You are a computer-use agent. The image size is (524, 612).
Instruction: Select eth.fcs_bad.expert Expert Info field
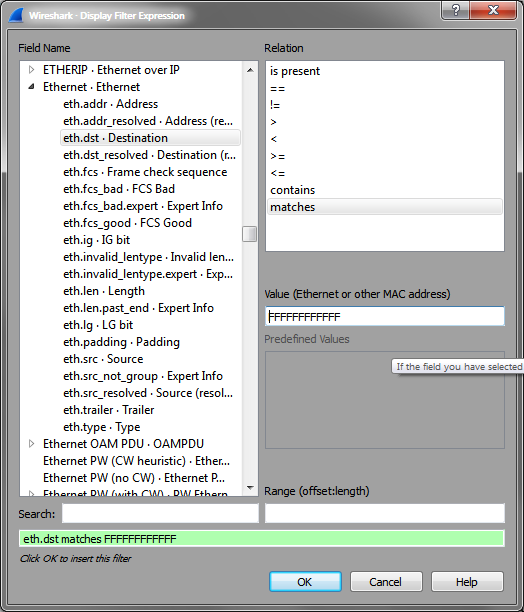pos(143,206)
